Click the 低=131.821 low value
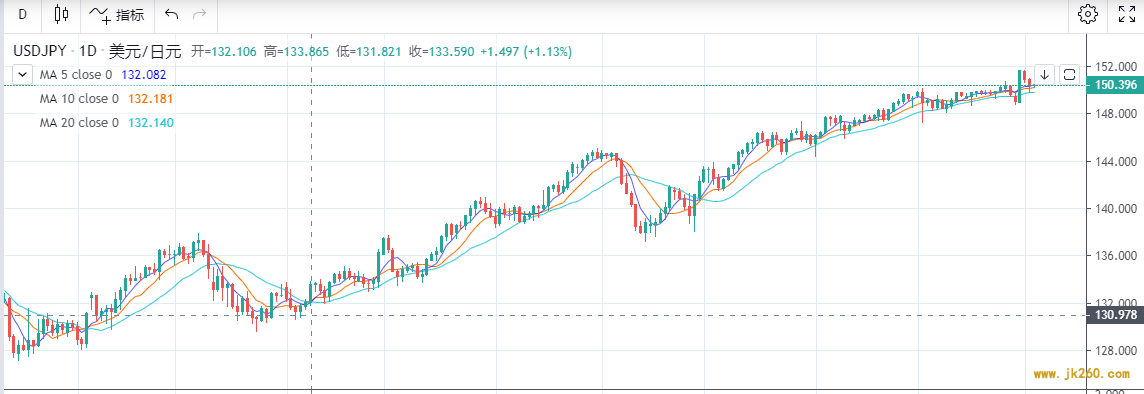Image resolution: width=1144 pixels, height=394 pixels. (368, 51)
